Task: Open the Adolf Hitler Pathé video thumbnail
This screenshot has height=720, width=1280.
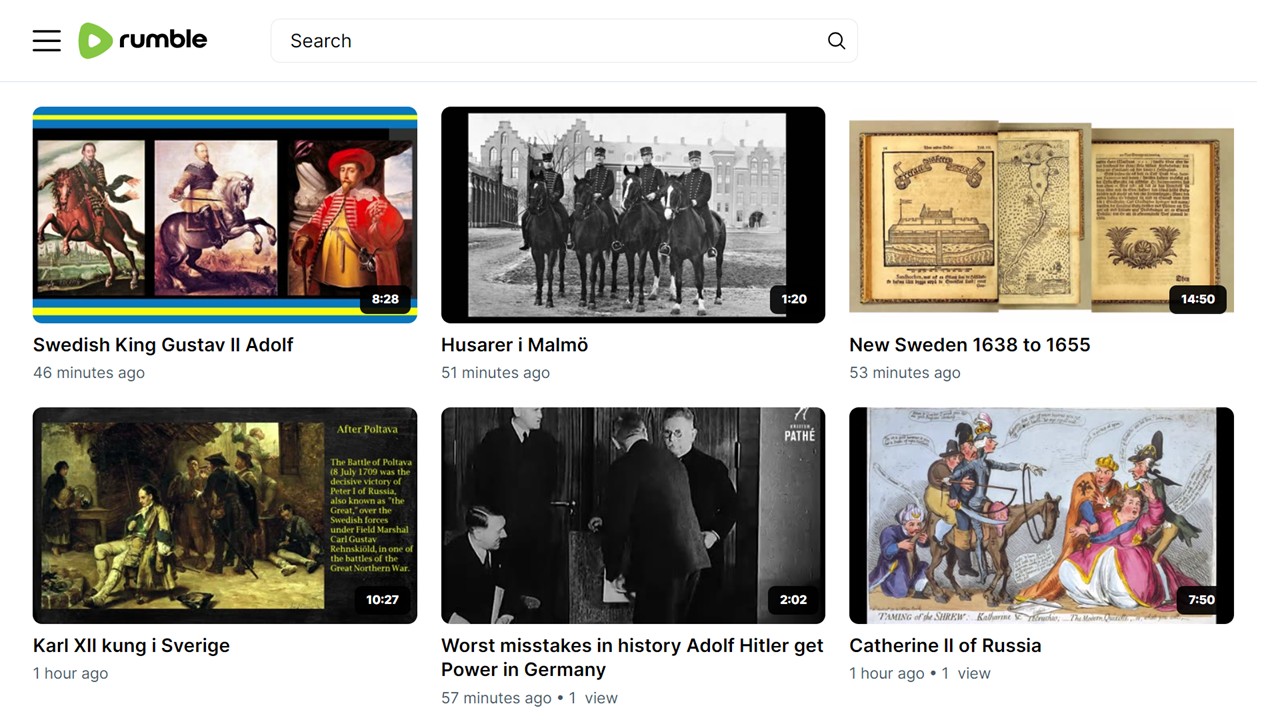Action: [633, 515]
